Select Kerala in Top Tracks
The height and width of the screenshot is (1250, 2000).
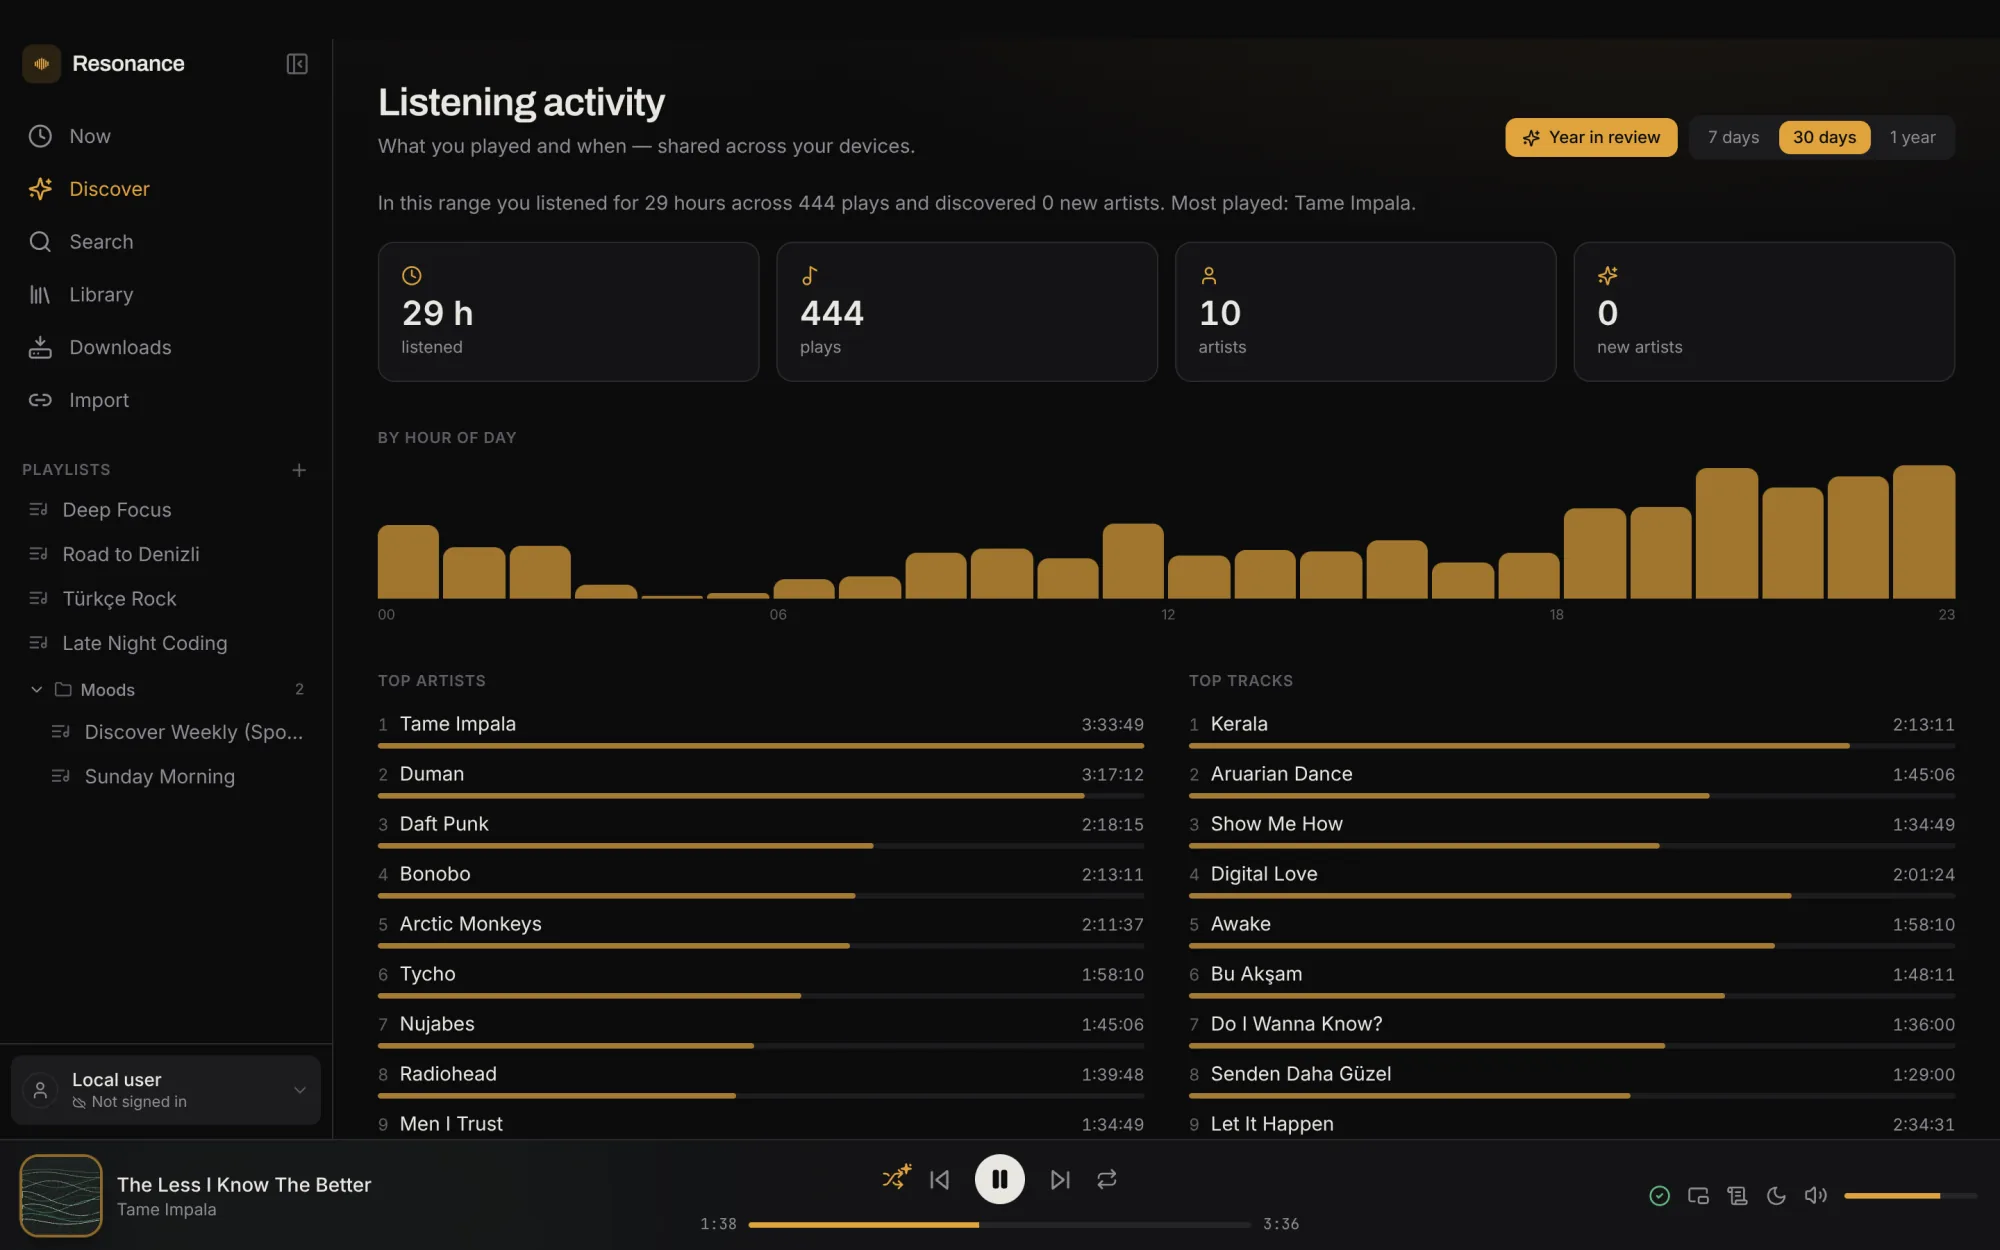pyautogui.click(x=1571, y=729)
